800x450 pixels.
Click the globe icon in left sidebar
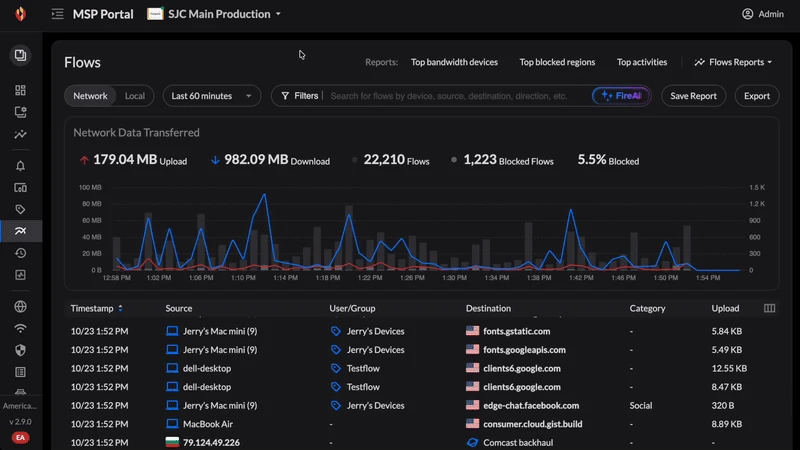20,307
